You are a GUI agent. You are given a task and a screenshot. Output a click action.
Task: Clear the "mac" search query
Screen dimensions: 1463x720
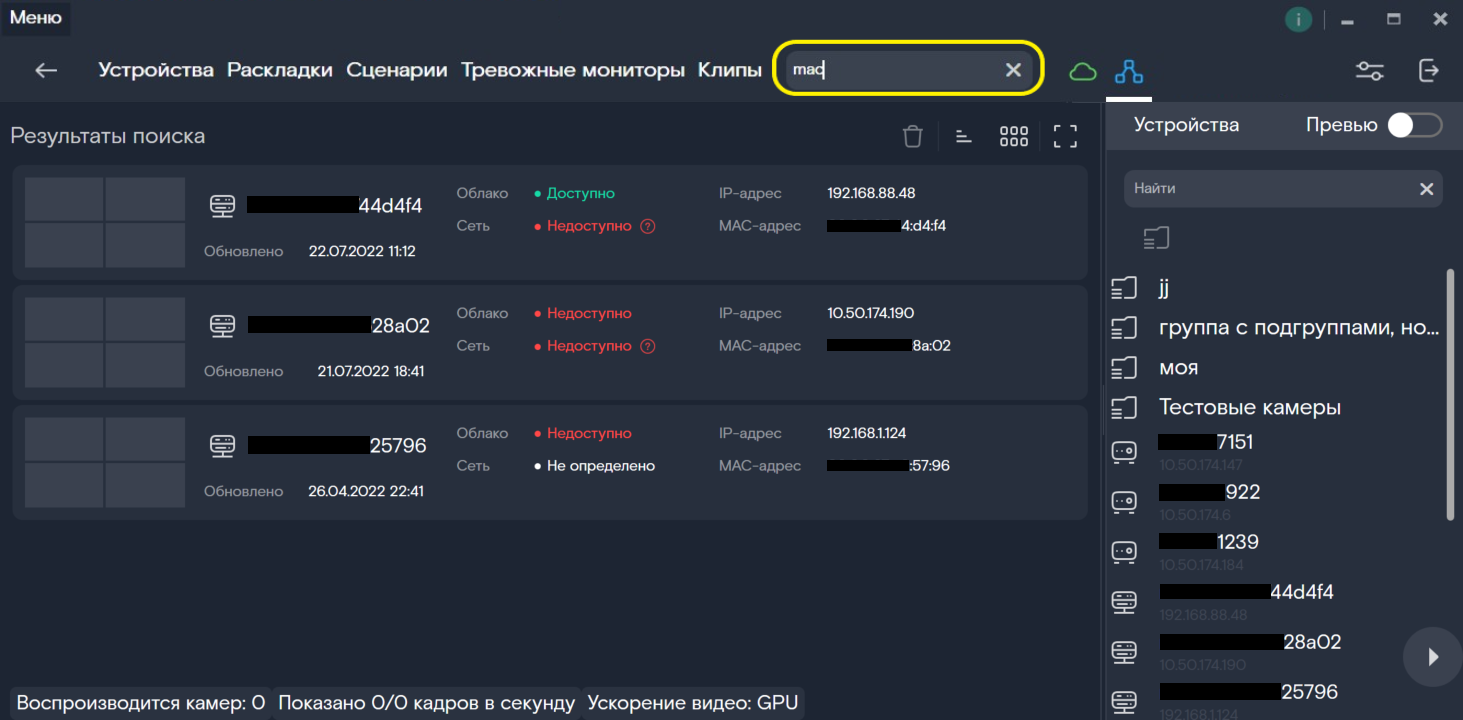click(x=1013, y=70)
